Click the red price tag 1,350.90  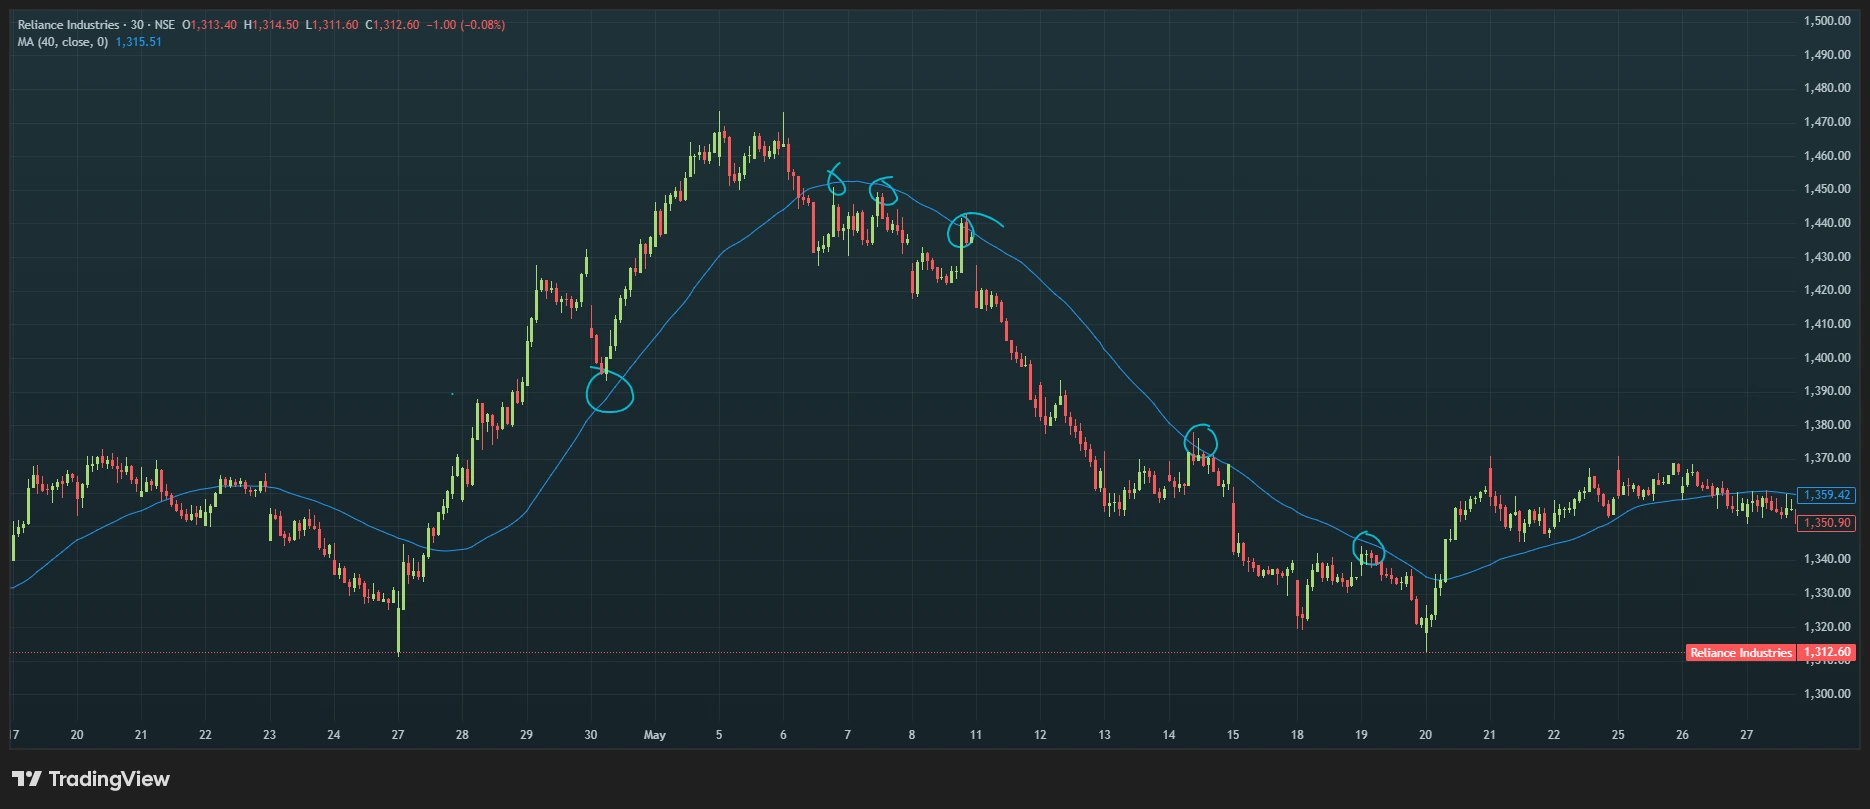[1826, 523]
